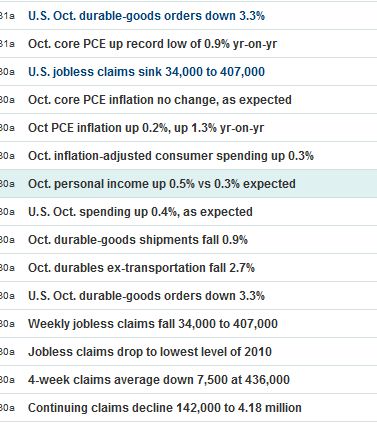Click 'Oct. core PCE inflation no change' headline
Viewport: 377px width, 424px height.
pos(160,100)
